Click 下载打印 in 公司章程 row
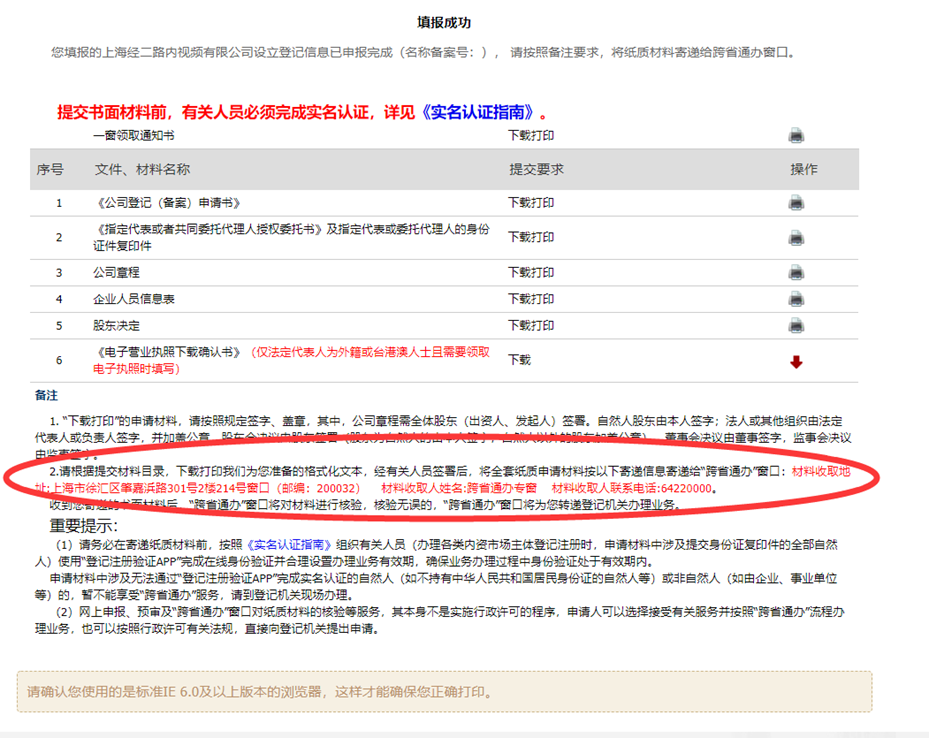This screenshot has width=929, height=738. pos(531,272)
